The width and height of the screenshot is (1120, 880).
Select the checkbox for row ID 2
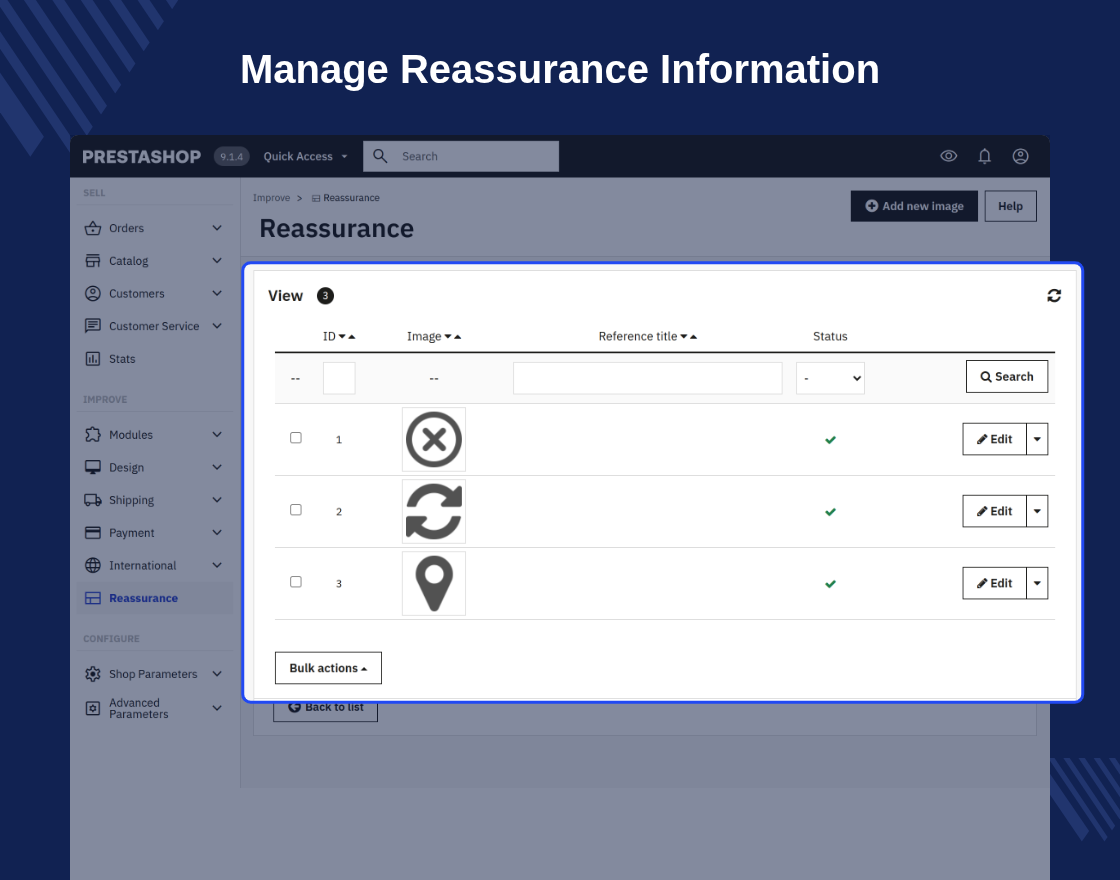(x=296, y=510)
